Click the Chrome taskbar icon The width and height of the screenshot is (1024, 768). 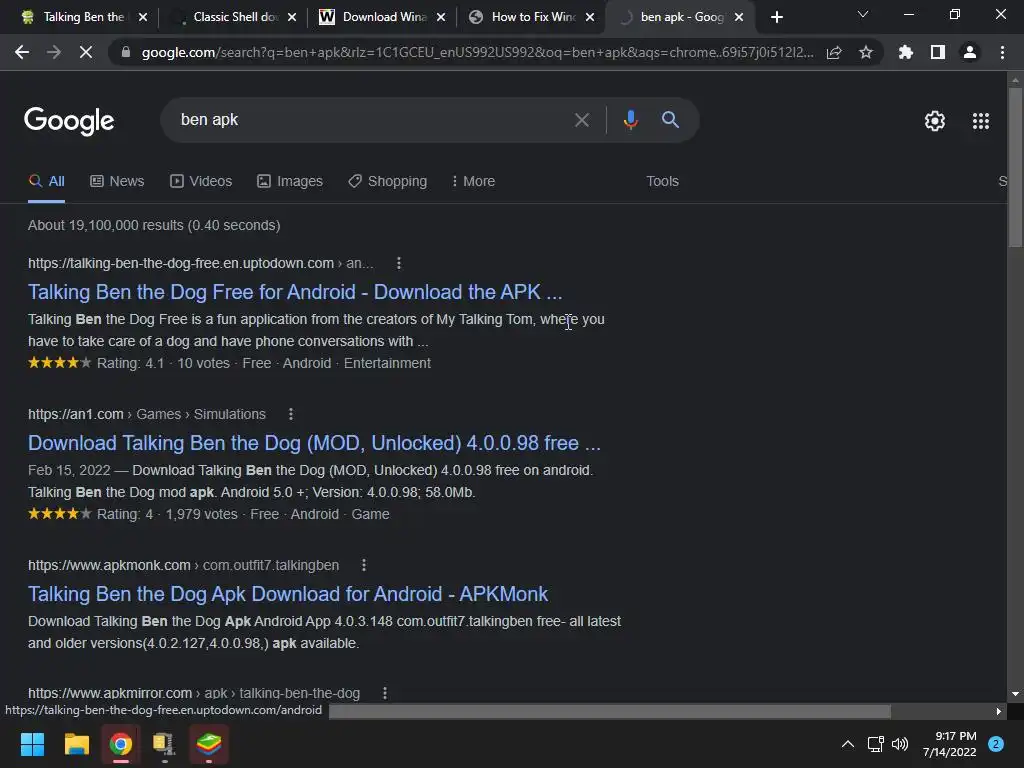pos(121,744)
